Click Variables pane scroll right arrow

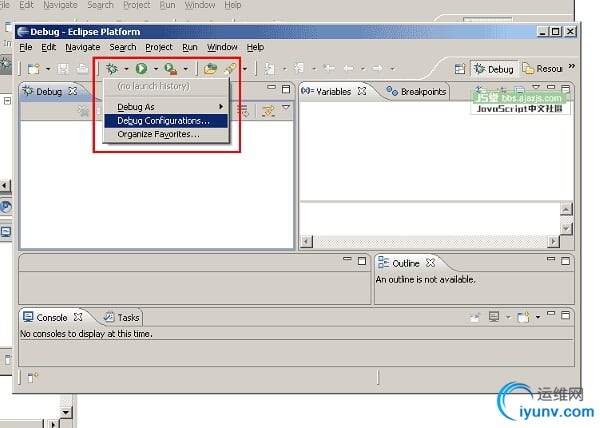point(553,241)
